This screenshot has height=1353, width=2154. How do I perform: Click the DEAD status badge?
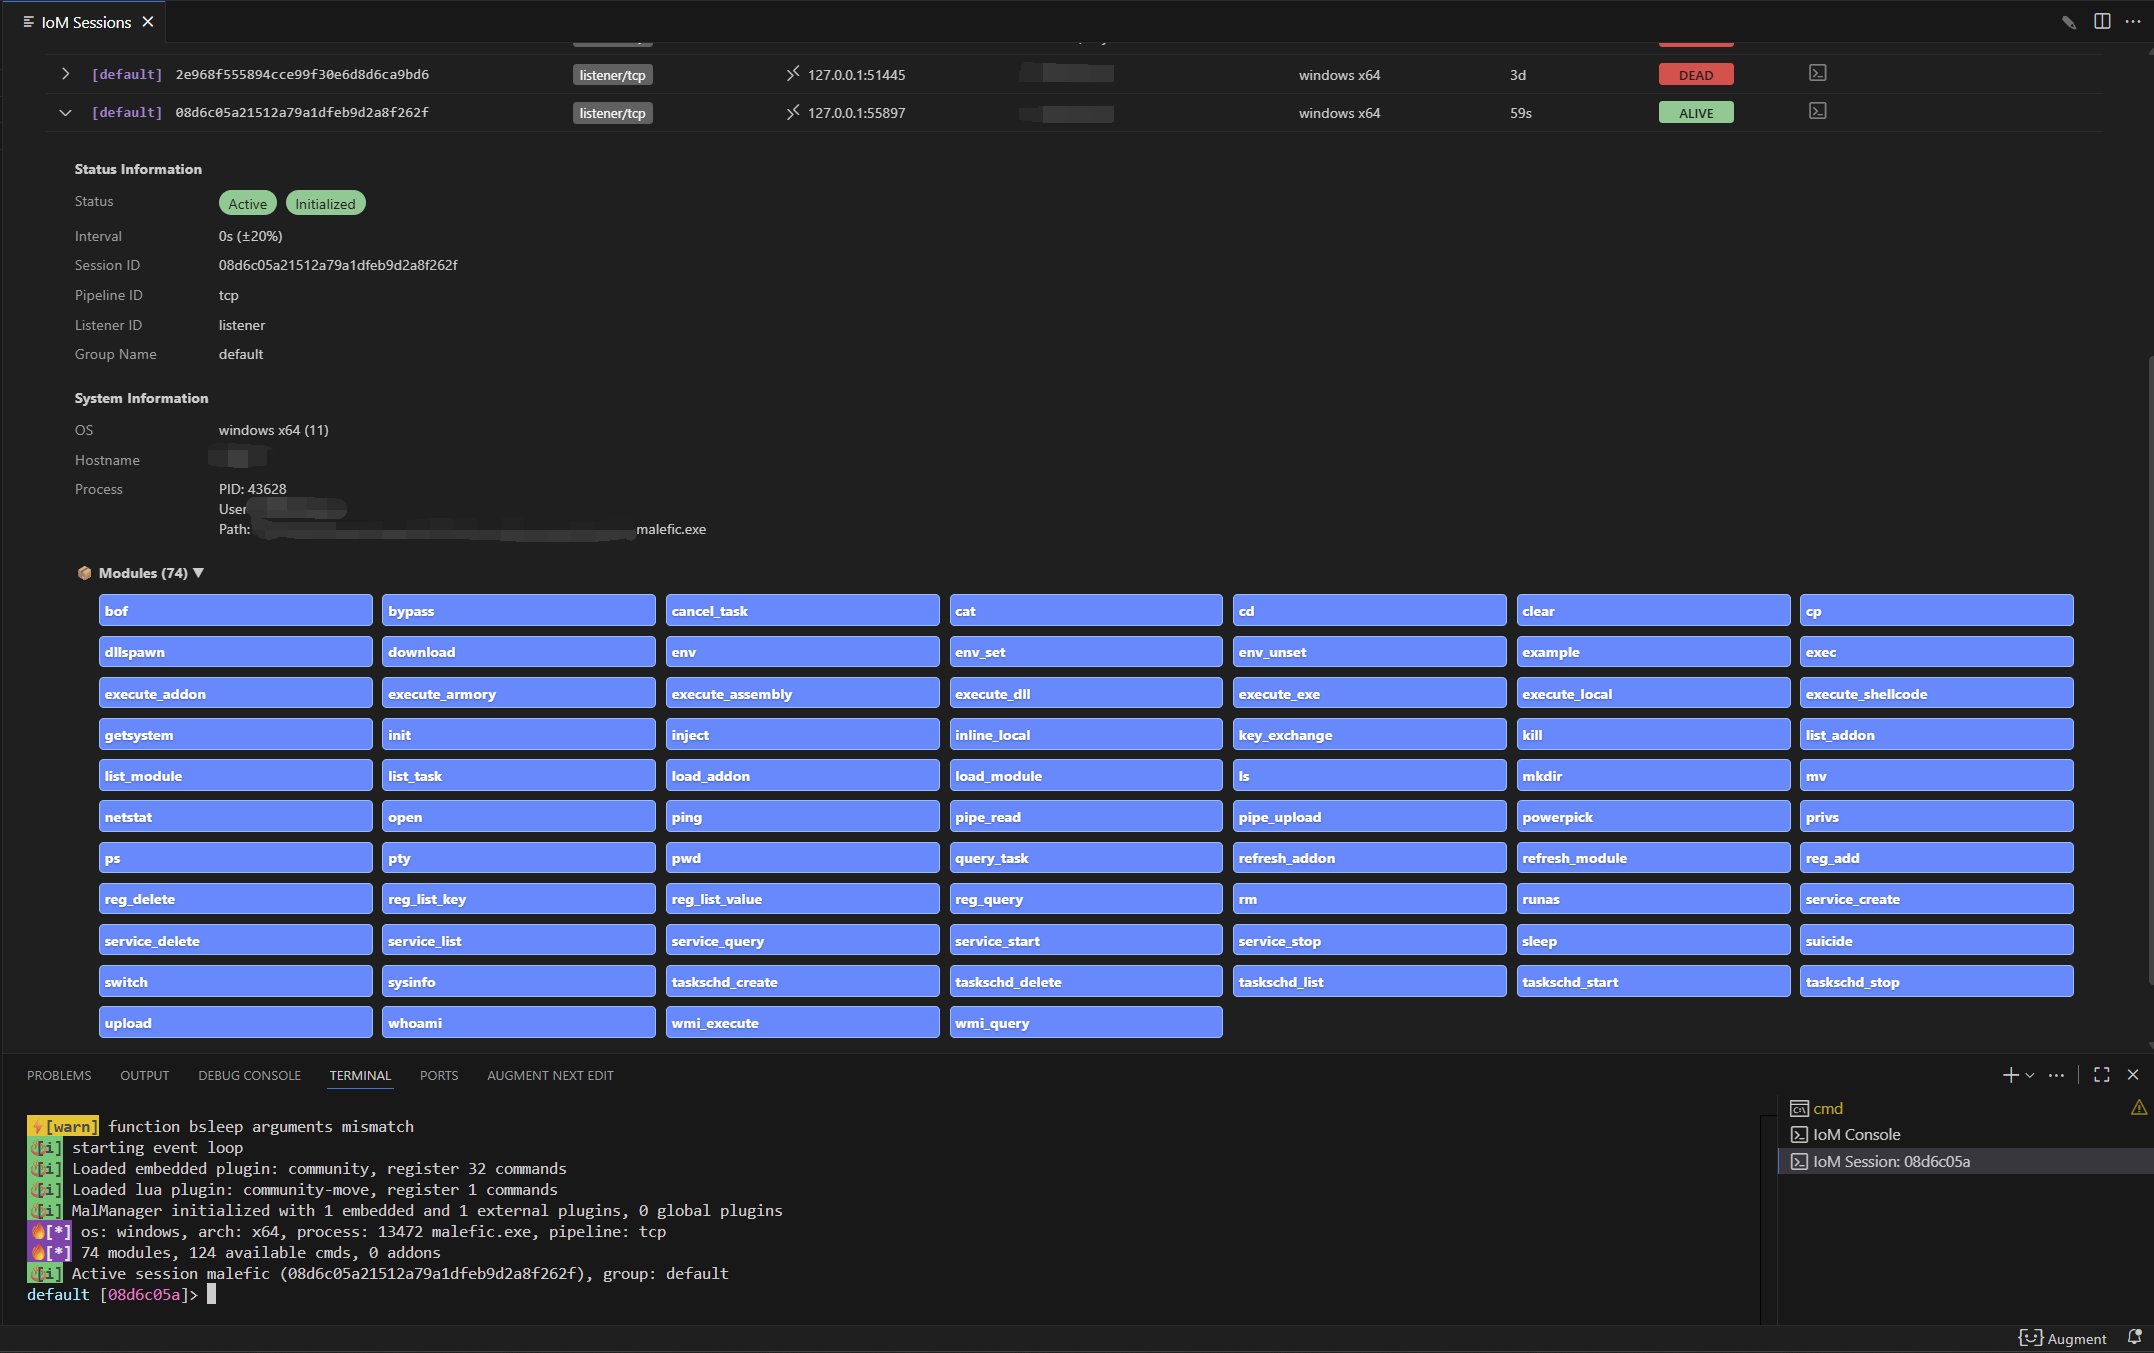[1696, 75]
